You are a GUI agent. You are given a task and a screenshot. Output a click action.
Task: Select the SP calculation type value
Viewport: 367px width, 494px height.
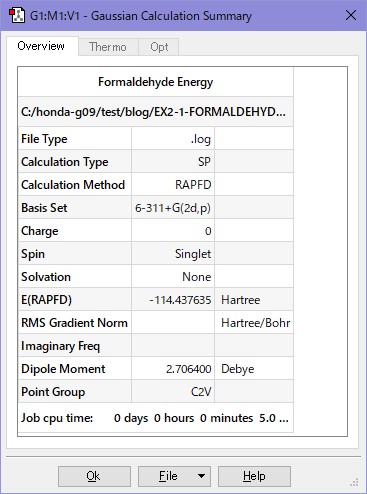click(204, 162)
